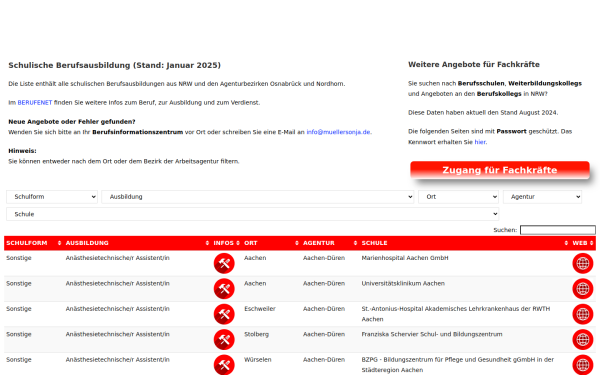Image resolution: width=600 pixels, height=375 pixels.
Task: Open info icon for Universitätsklinikum Aachen row
Action: [224, 289]
